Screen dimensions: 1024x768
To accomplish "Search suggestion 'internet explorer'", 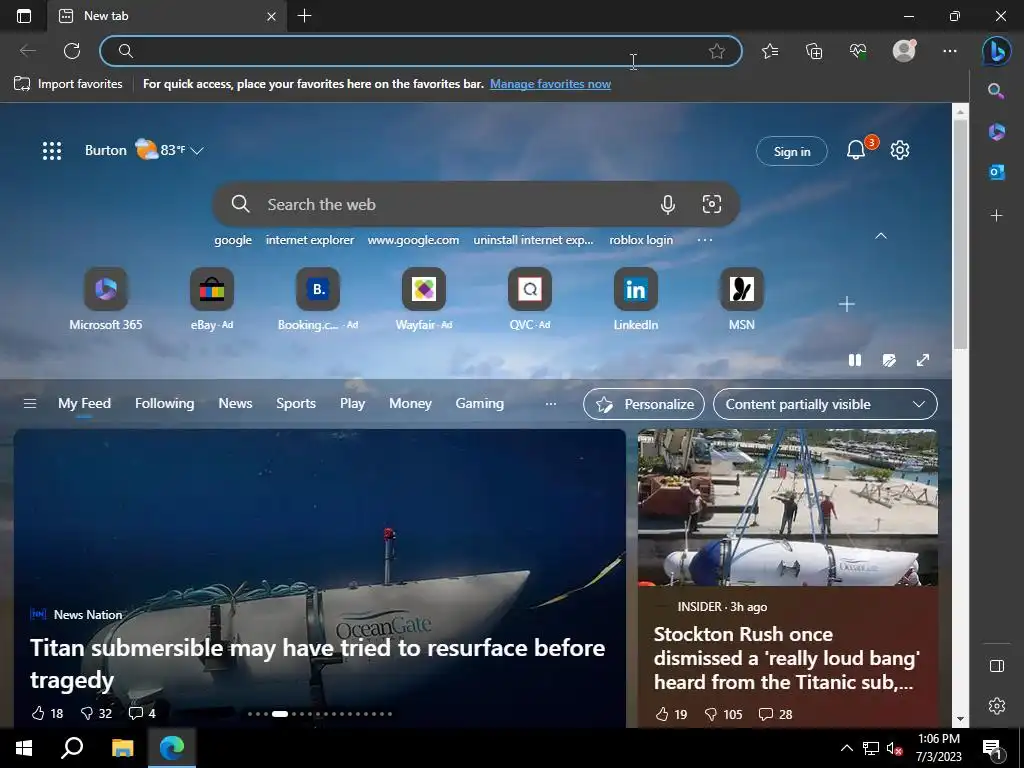I will coord(310,240).
